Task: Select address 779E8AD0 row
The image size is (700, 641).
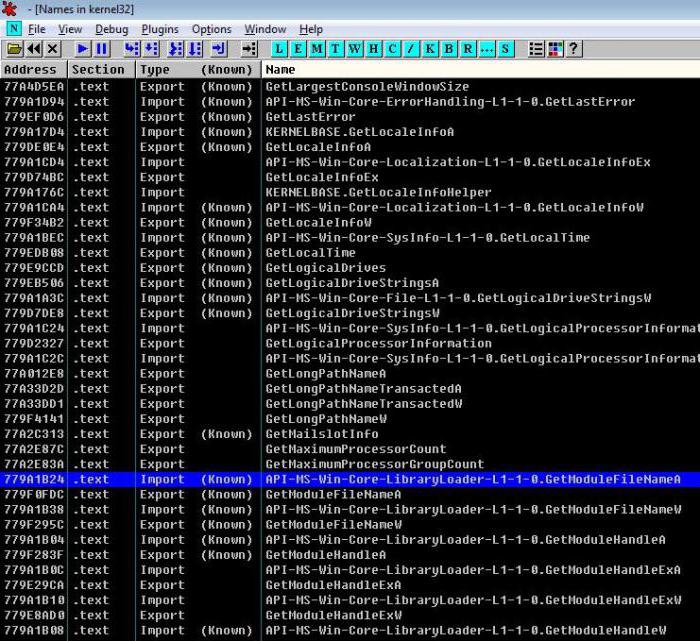Action: point(350,616)
